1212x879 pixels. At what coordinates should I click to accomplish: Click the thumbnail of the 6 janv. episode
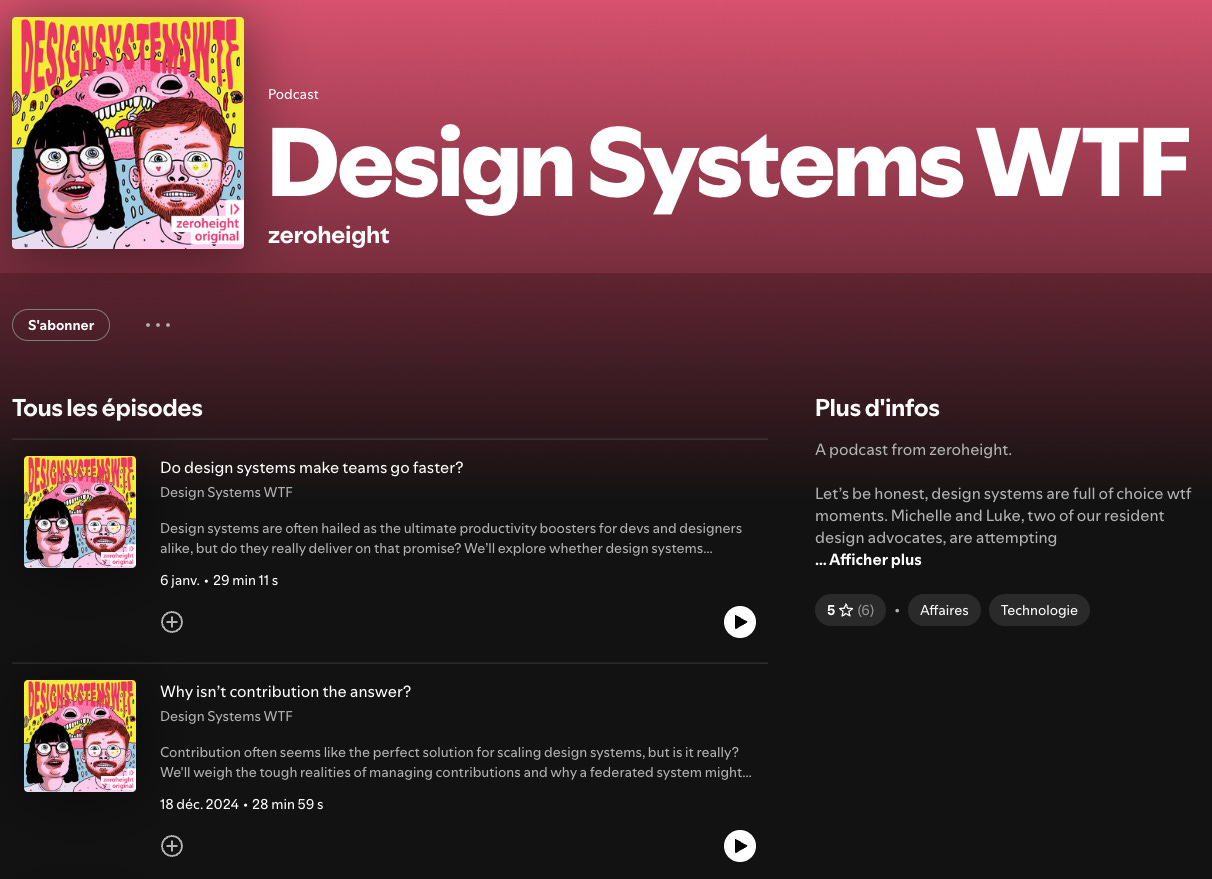click(x=80, y=512)
